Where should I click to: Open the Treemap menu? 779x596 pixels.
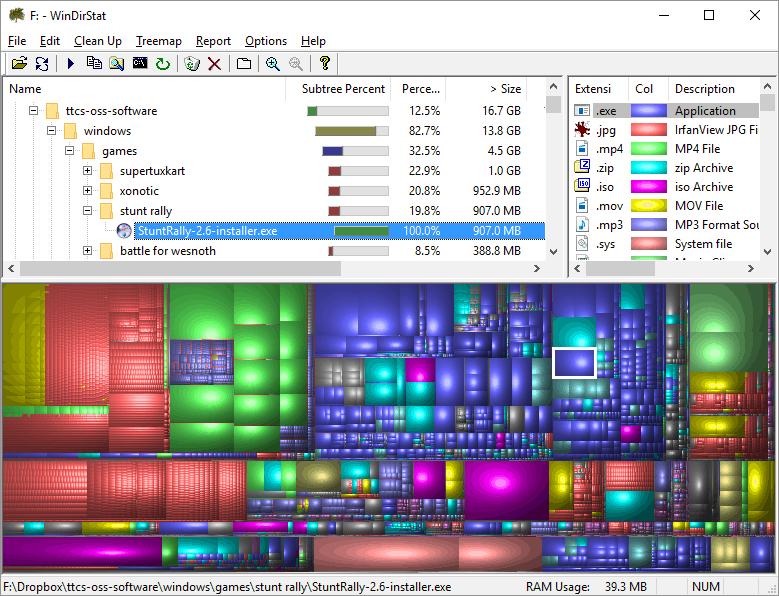click(158, 41)
